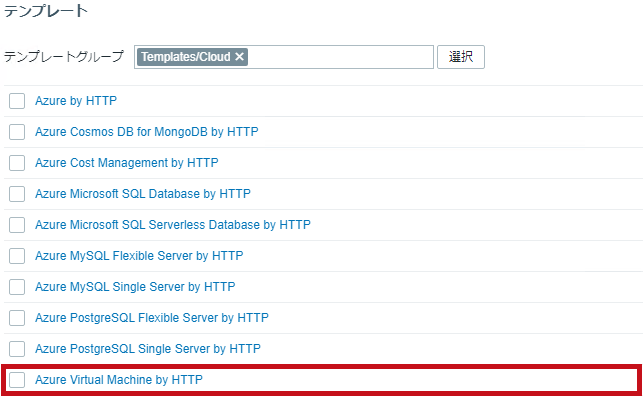Click the 選択 button
The height and width of the screenshot is (398, 644).
(x=461, y=57)
